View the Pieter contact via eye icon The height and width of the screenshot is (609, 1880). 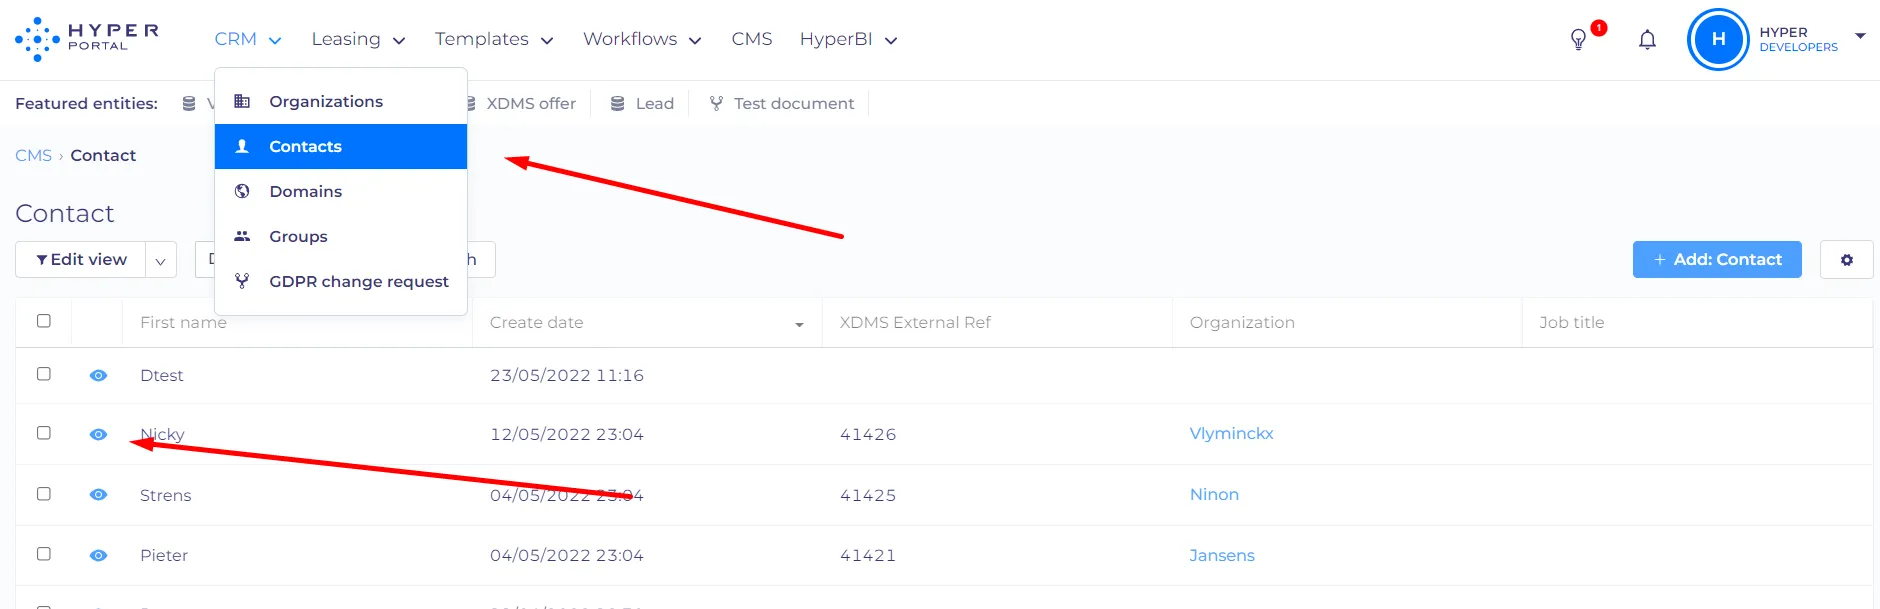click(x=98, y=556)
